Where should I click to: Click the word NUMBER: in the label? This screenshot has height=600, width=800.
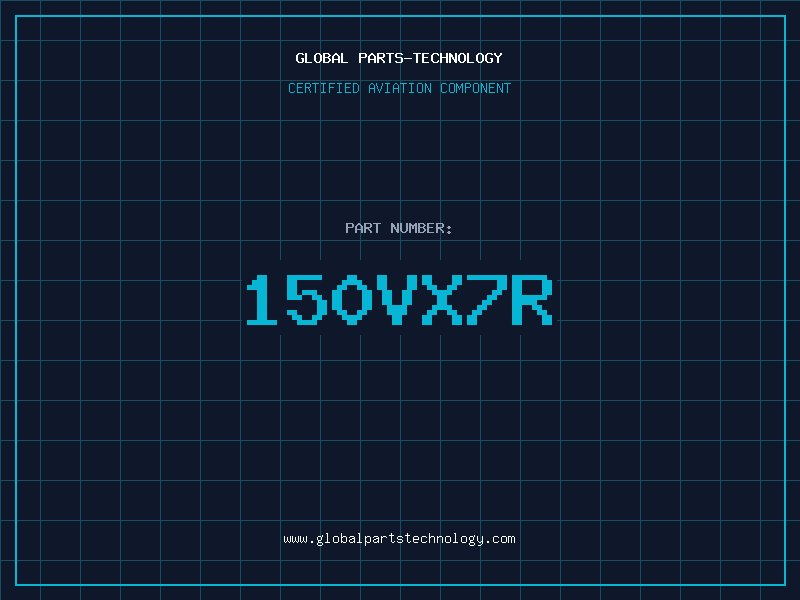coord(421,228)
